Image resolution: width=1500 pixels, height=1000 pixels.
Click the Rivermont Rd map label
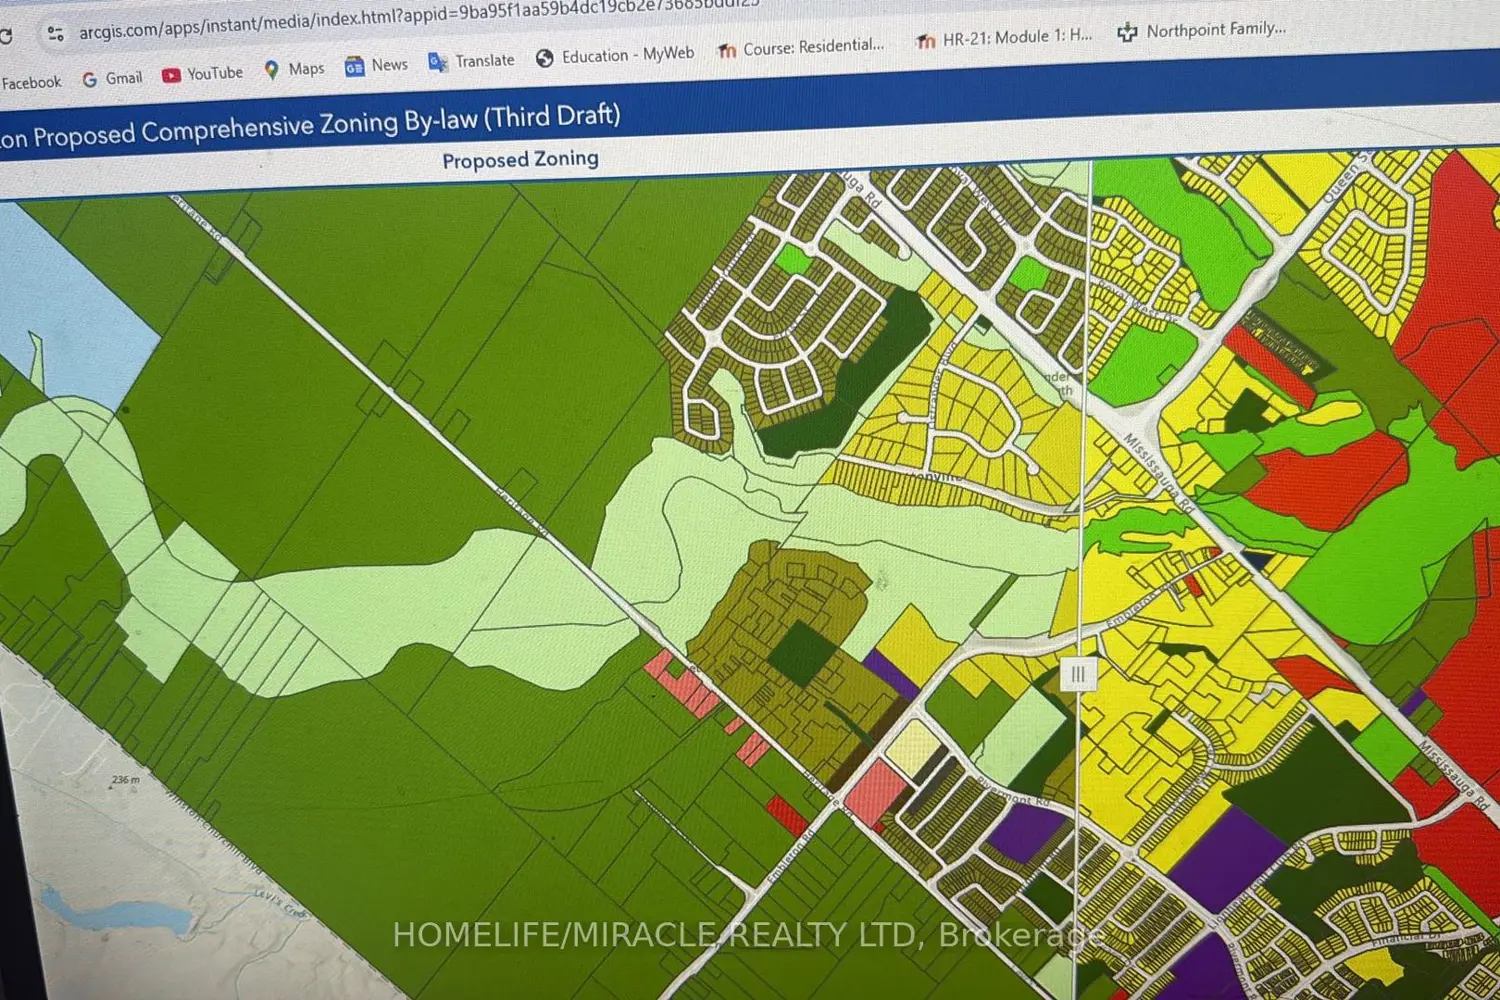pos(1014,792)
